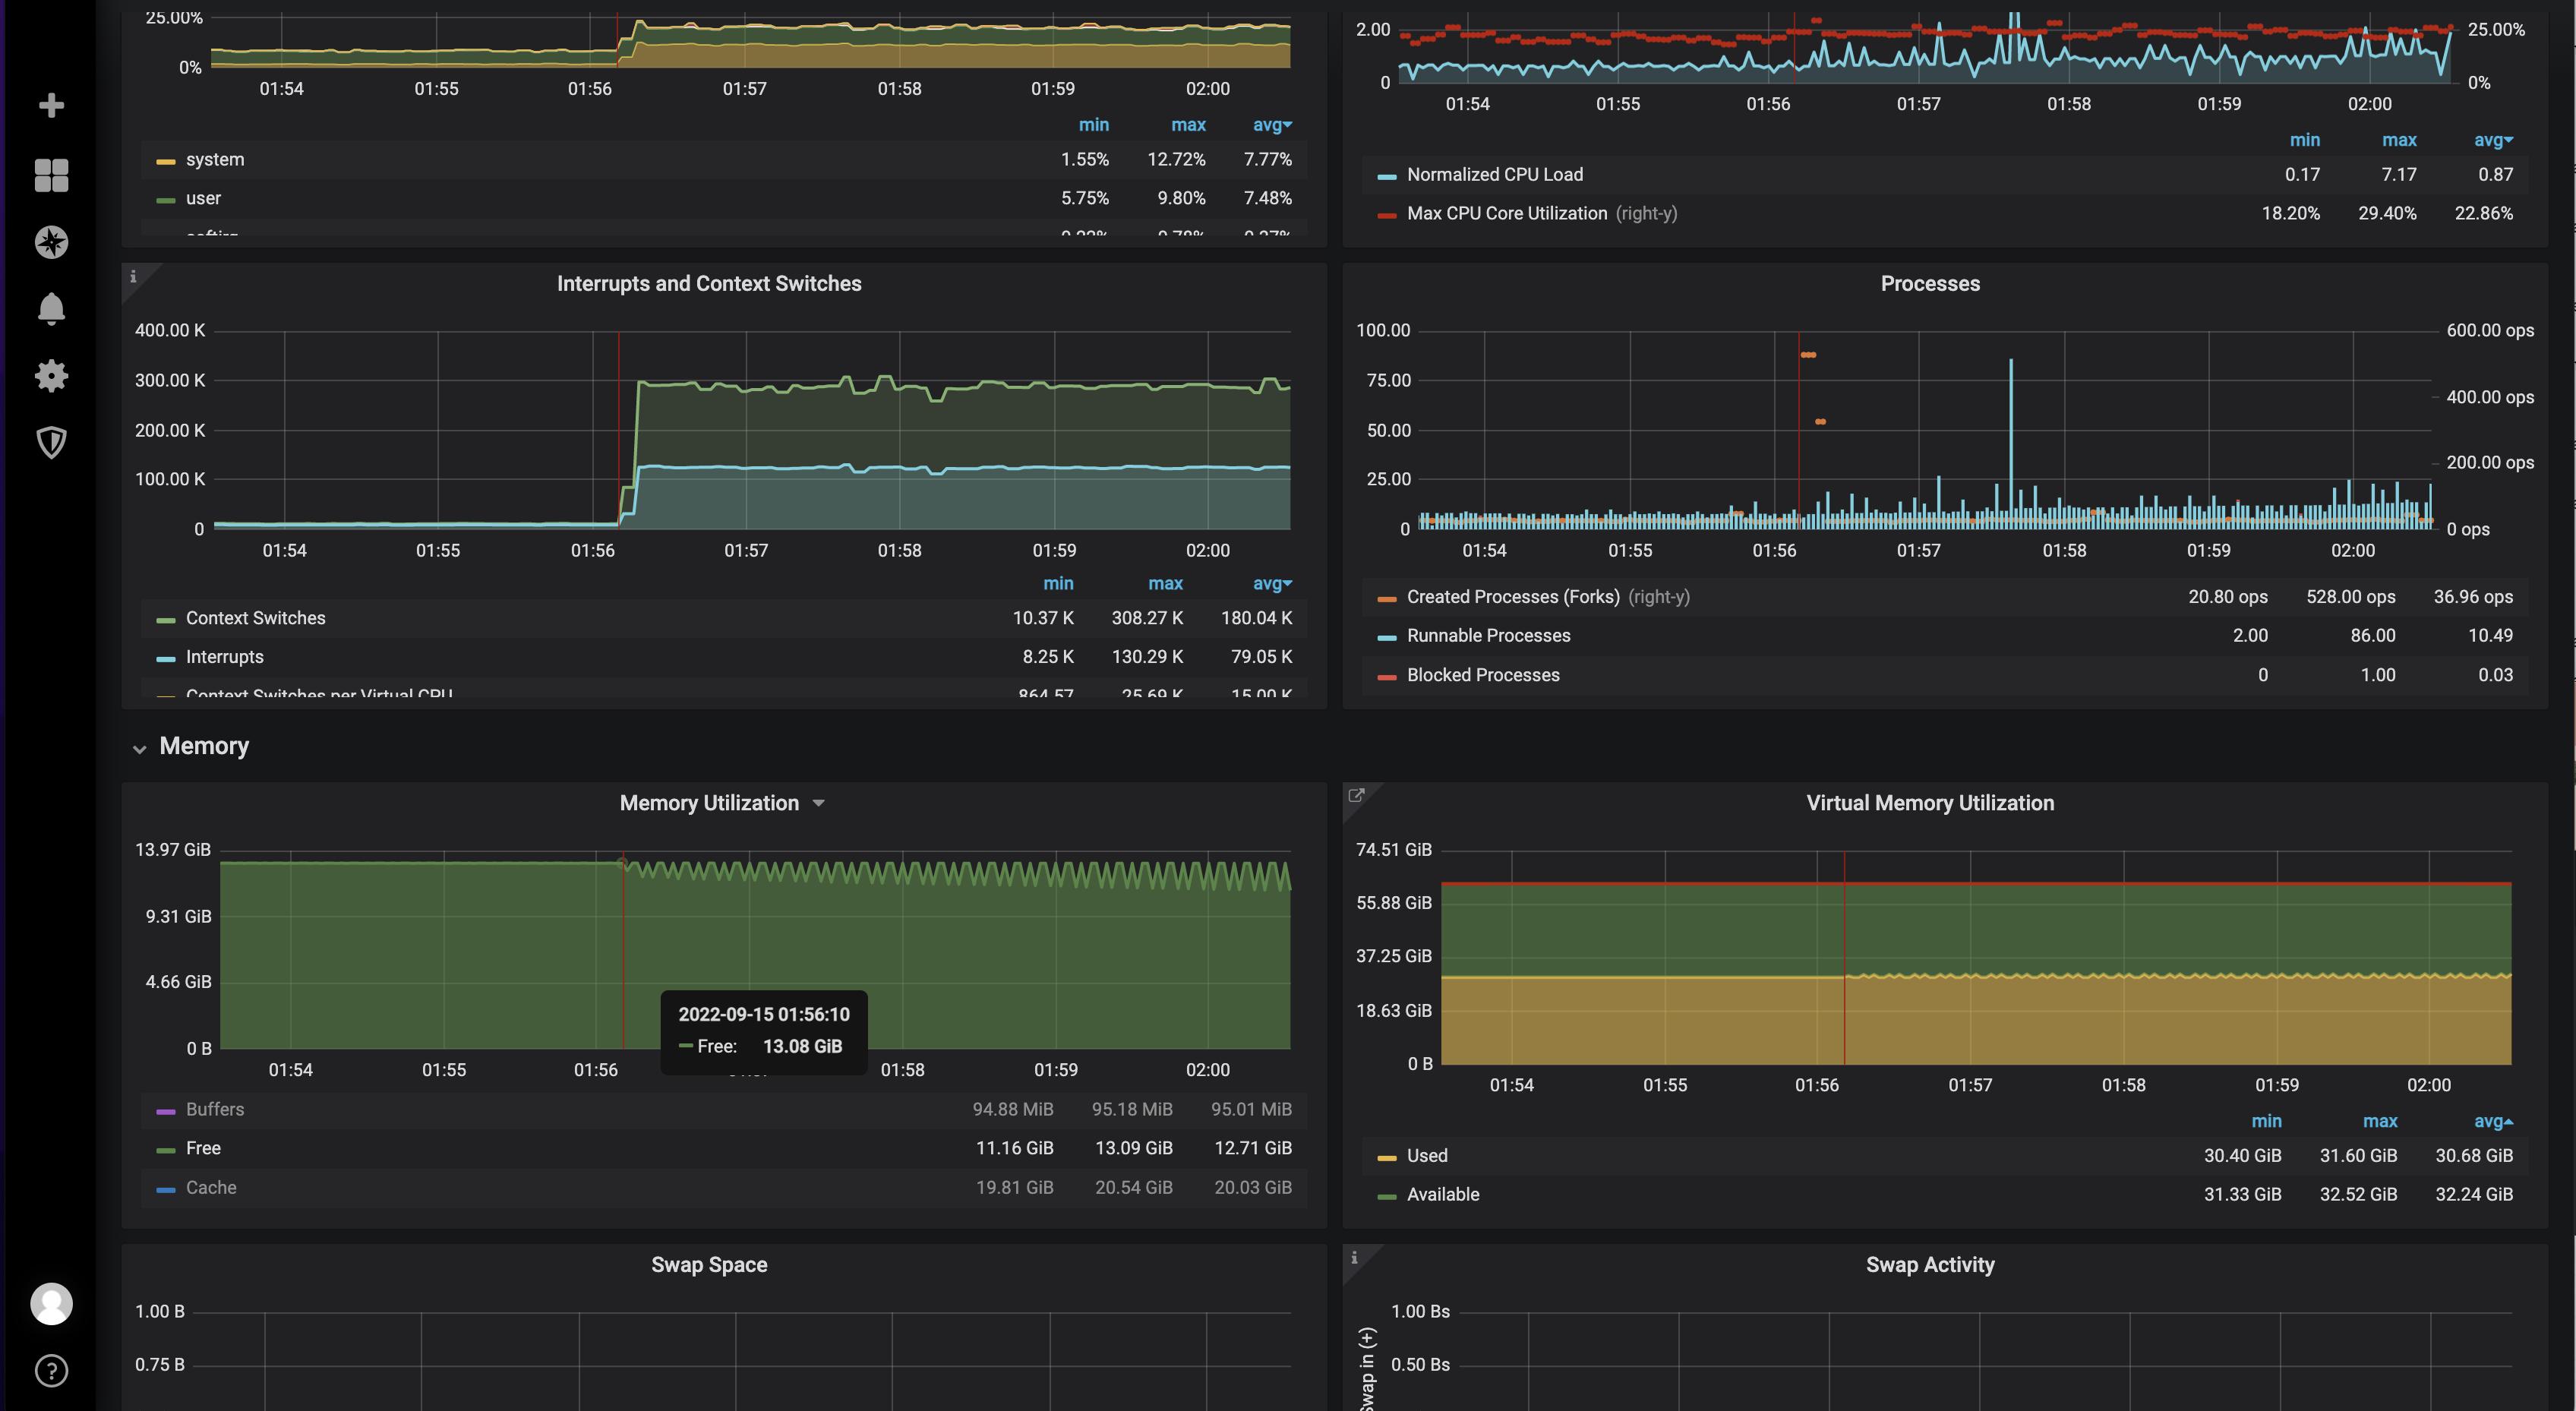Image resolution: width=2576 pixels, height=1411 pixels.
Task: Sort CPU usage legend by max
Action: (x=1188, y=125)
